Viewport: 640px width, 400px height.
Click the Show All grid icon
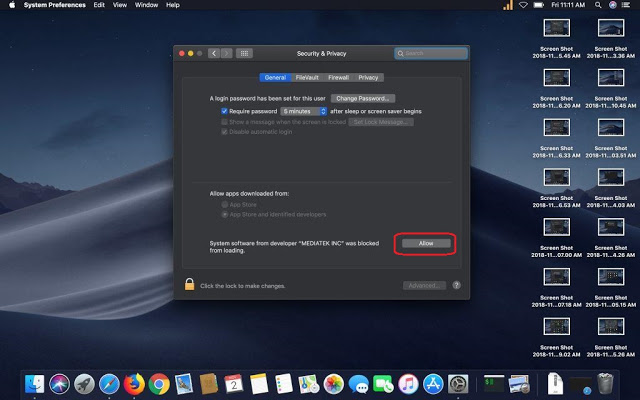[x=244, y=52]
